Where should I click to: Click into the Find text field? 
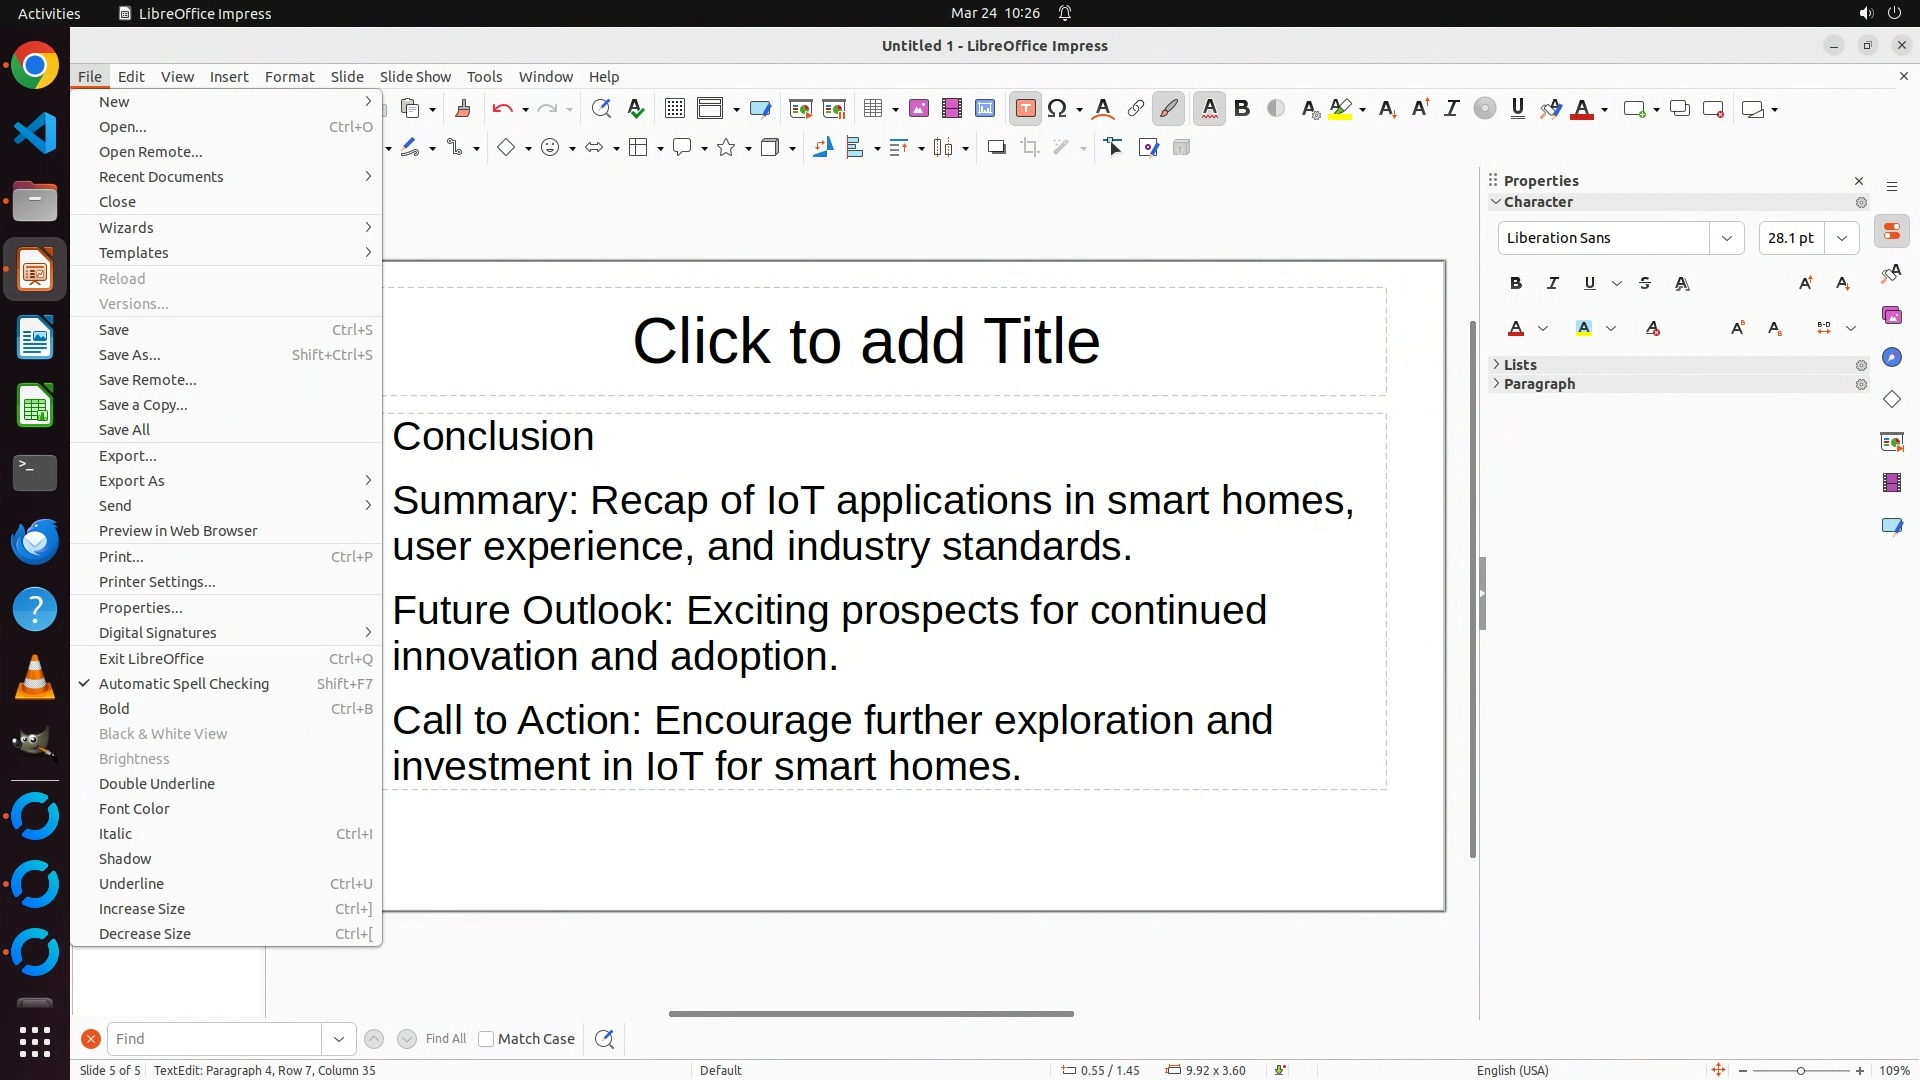point(214,1039)
